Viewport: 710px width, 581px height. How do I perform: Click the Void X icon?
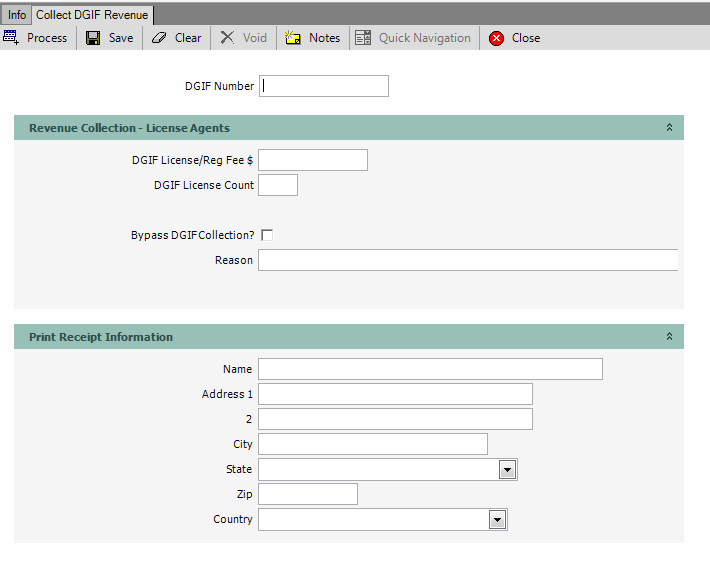tap(228, 38)
